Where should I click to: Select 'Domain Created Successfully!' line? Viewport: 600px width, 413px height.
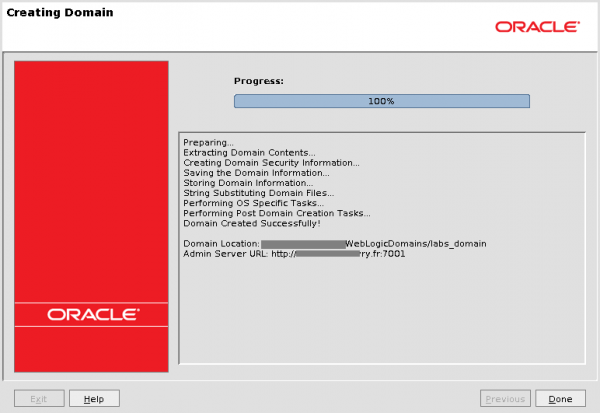(252, 223)
